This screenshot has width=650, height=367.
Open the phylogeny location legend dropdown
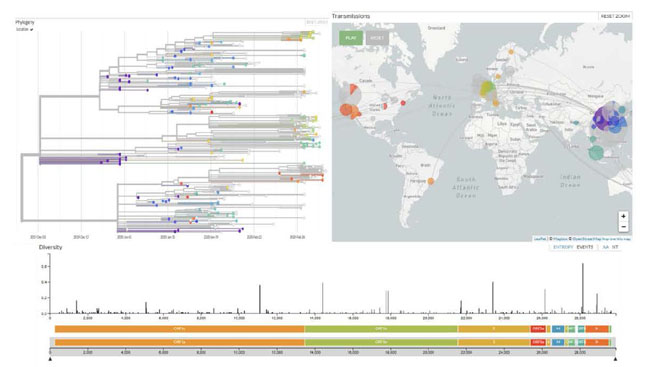tap(24, 29)
